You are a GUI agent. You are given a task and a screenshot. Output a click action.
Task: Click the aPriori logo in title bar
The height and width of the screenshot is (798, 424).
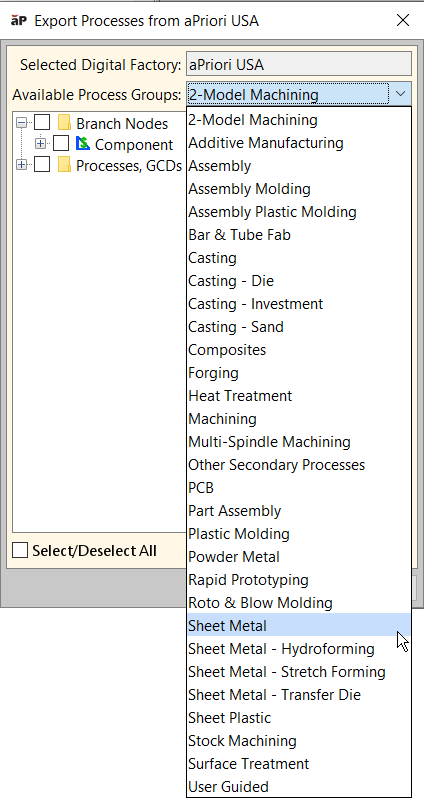[x=19, y=20]
